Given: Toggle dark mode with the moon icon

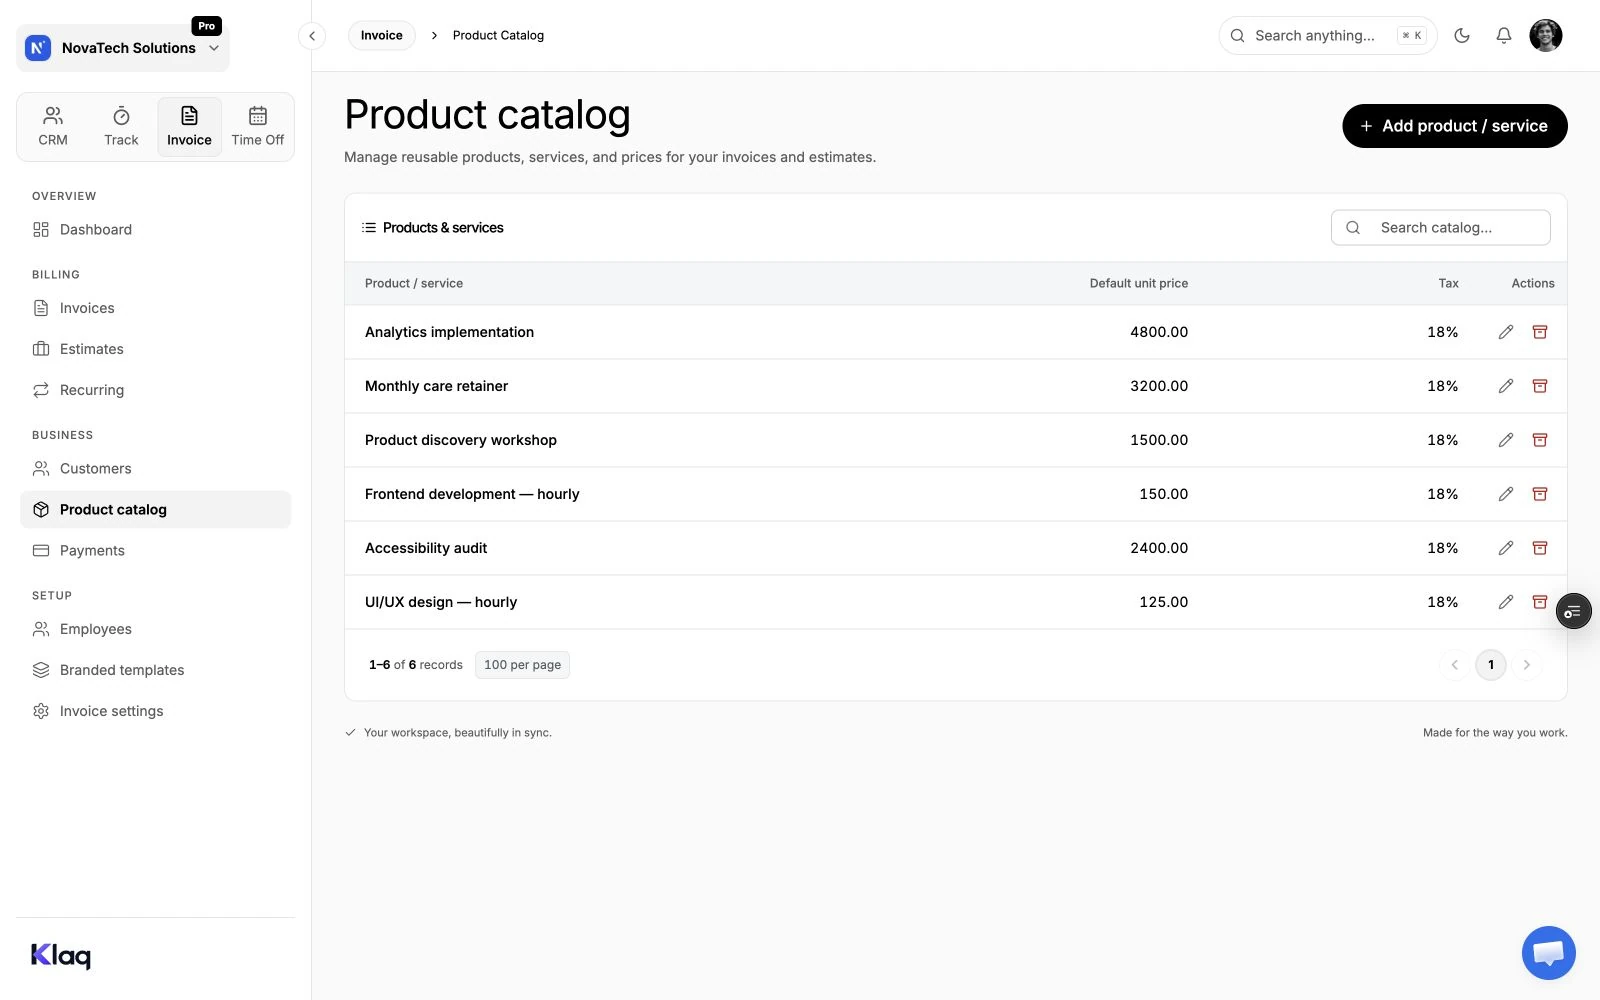Looking at the screenshot, I should pyautogui.click(x=1462, y=35).
